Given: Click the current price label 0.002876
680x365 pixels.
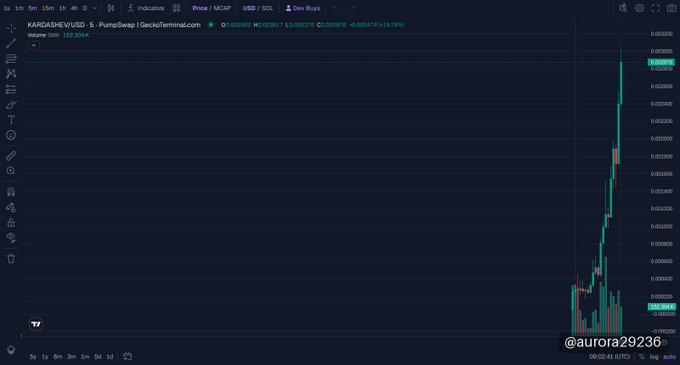Looking at the screenshot, I should 661,62.
